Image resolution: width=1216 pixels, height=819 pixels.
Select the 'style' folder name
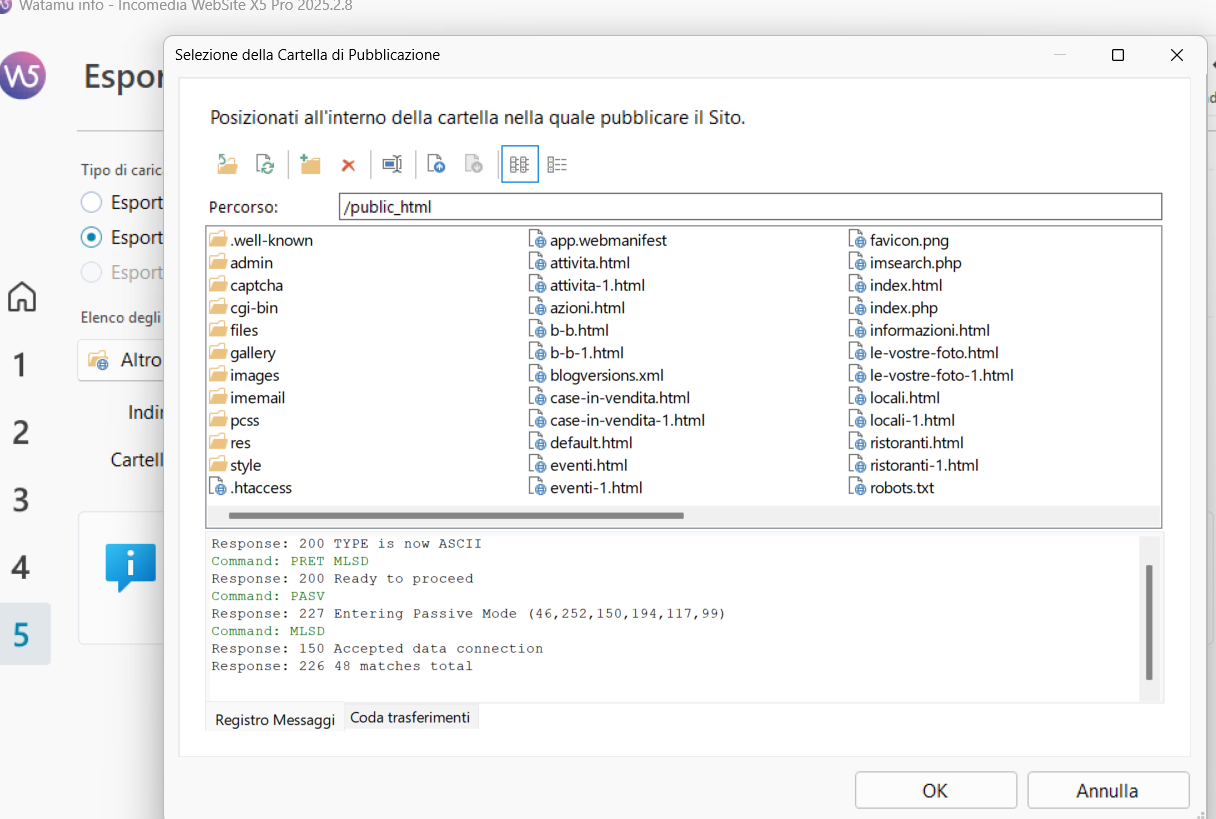pyautogui.click(x=245, y=465)
